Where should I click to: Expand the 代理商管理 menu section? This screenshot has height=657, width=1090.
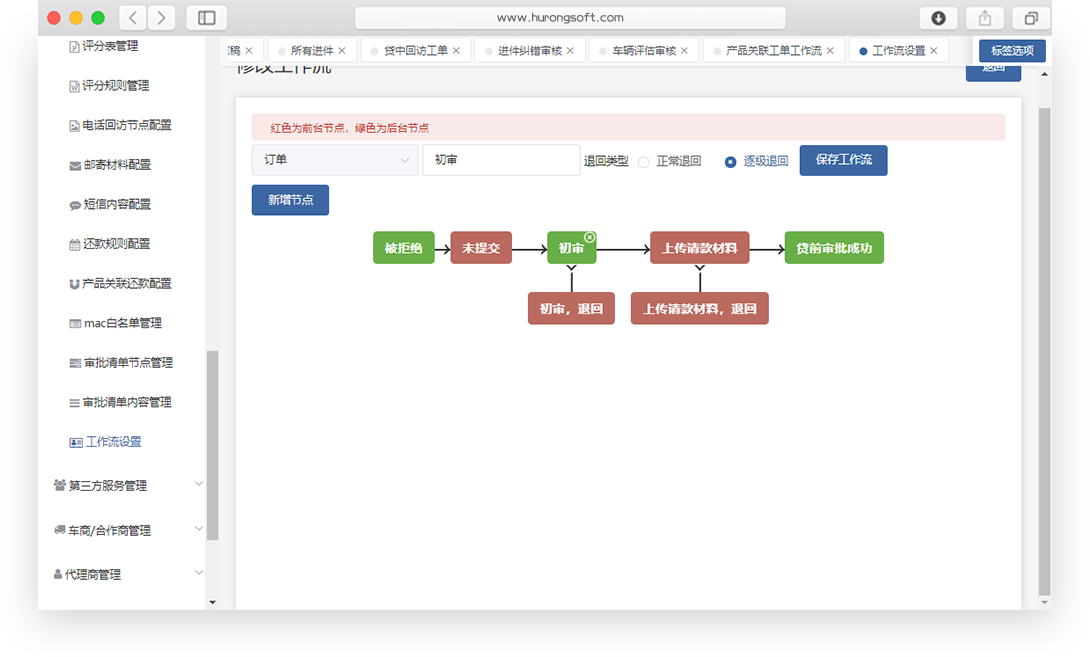(x=127, y=574)
